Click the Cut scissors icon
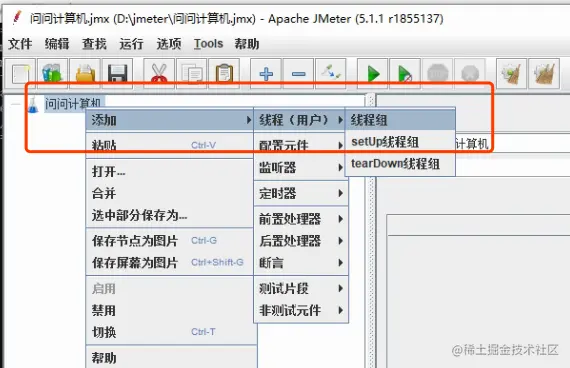Screen dimensions: 570x368 point(159,73)
